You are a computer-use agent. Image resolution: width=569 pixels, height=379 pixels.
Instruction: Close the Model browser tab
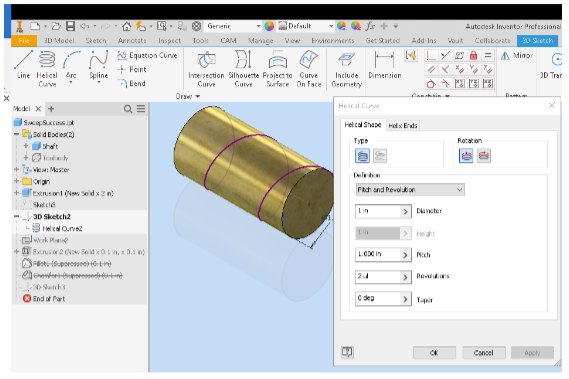(x=38, y=109)
